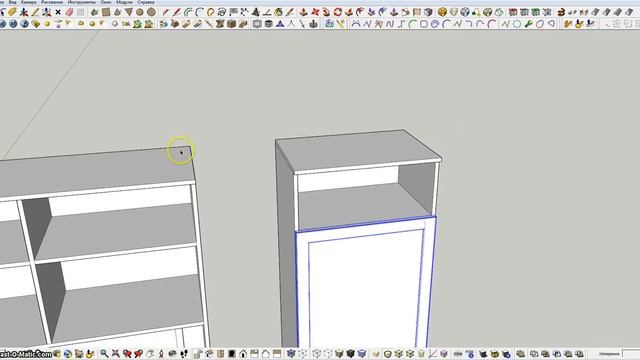Click the black X icon in top toolbar
The height and width of the screenshot is (360, 640).
pyautogui.click(x=58, y=12)
